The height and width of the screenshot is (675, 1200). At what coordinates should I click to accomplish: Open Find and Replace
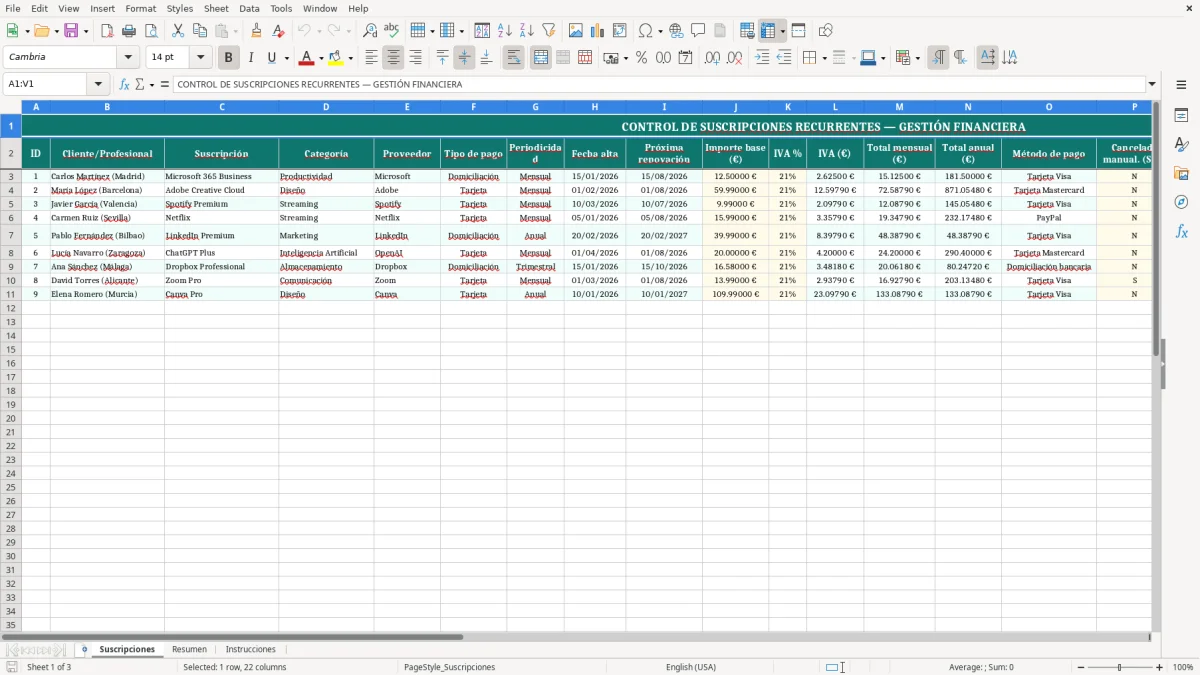coord(370,31)
